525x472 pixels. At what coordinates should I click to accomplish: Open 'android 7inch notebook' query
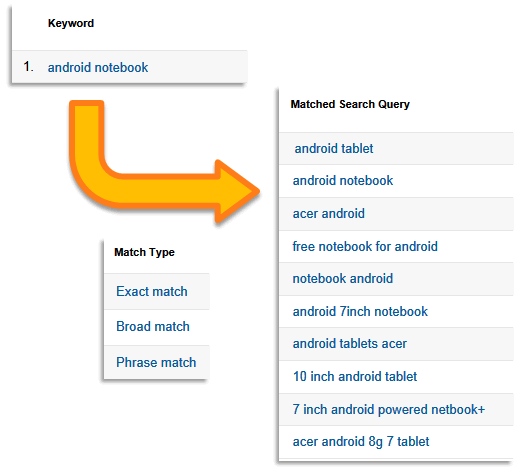pyautogui.click(x=360, y=311)
